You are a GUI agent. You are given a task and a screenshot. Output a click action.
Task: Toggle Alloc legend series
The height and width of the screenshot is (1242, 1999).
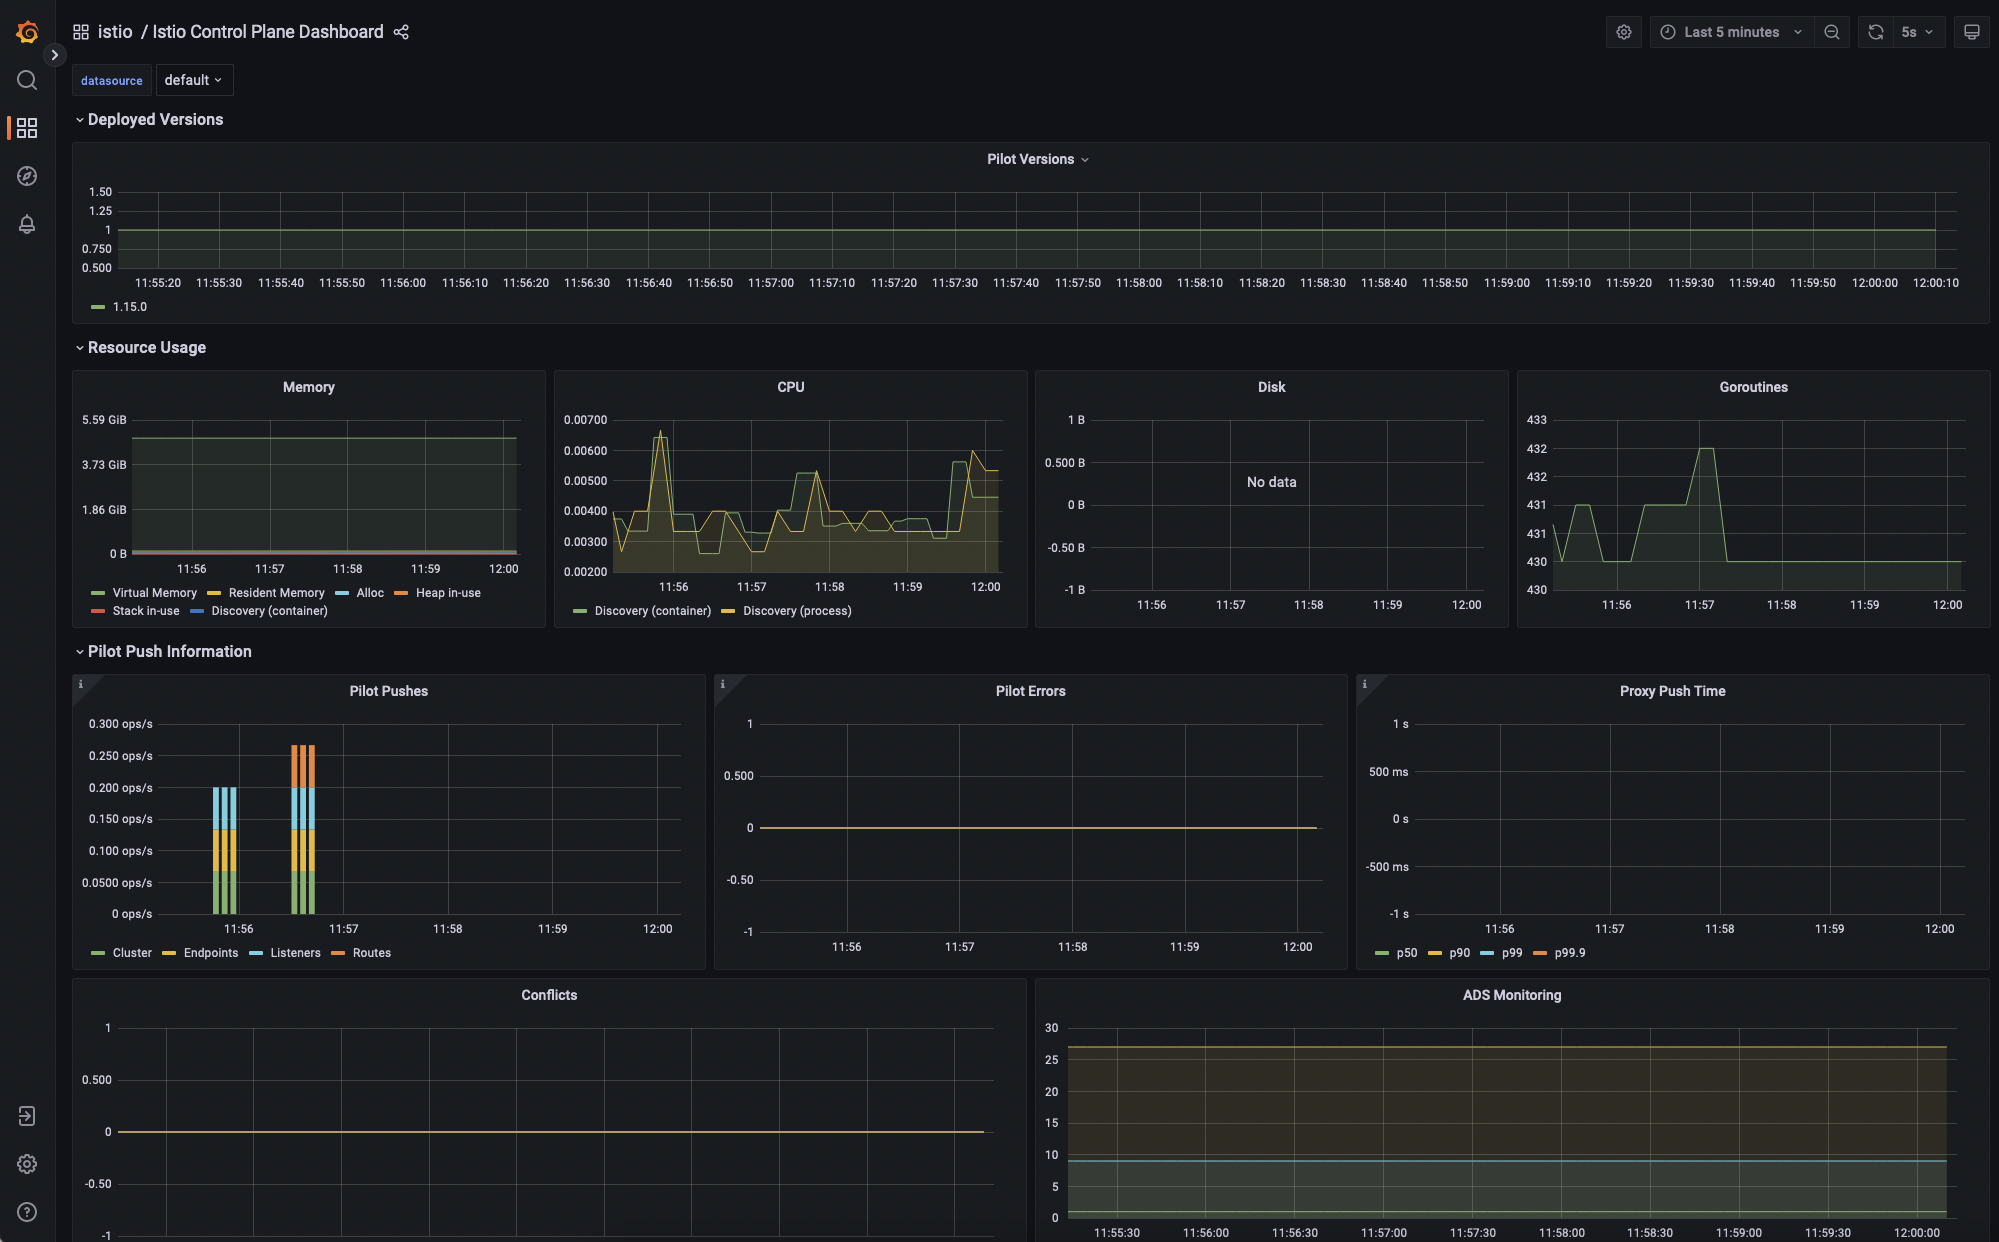370,593
